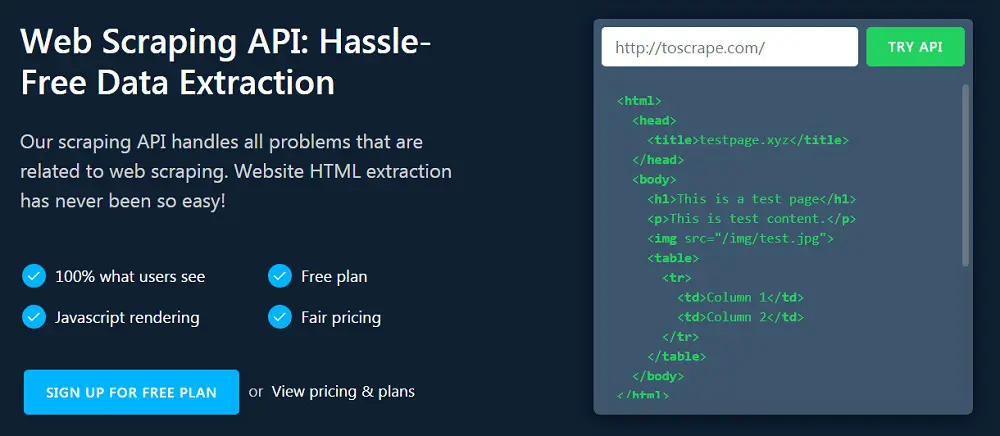Image resolution: width=1000 pixels, height=436 pixels.
Task: Select the 'Javascript rendering' feature label
Action: [x=127, y=317]
